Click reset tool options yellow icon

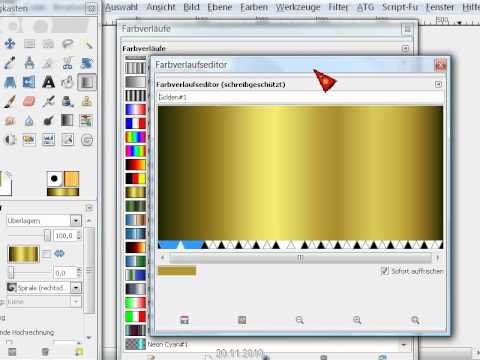coord(79,351)
